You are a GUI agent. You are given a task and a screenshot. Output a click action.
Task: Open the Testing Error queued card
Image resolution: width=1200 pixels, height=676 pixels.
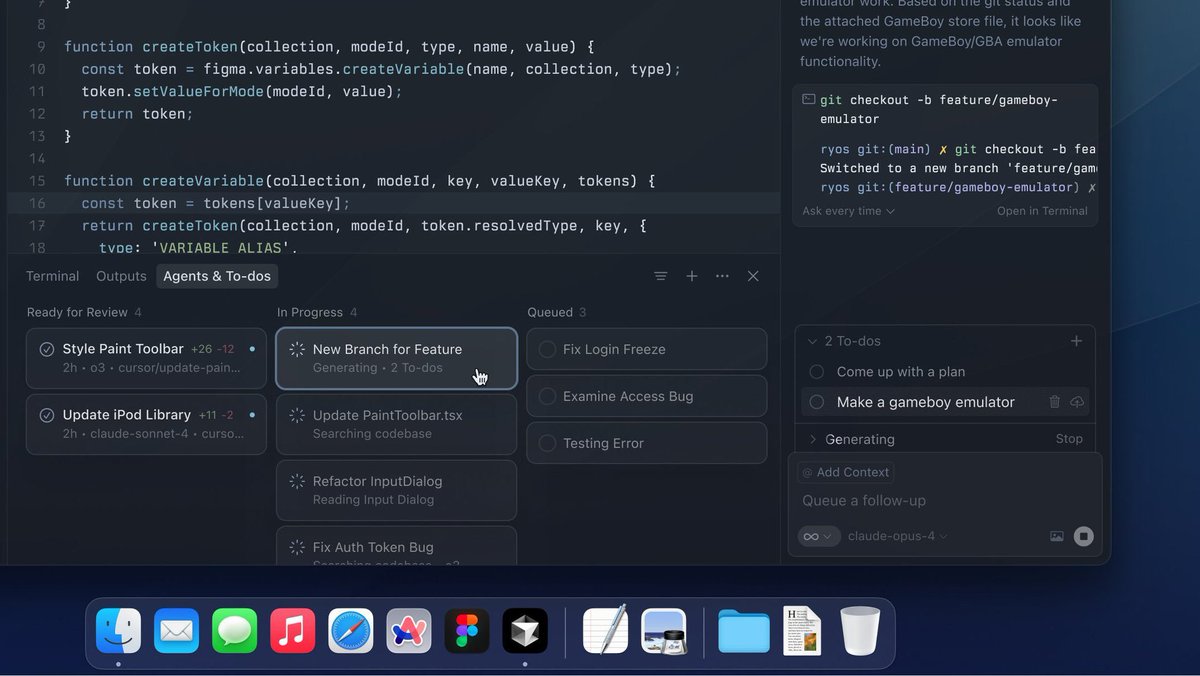(647, 443)
